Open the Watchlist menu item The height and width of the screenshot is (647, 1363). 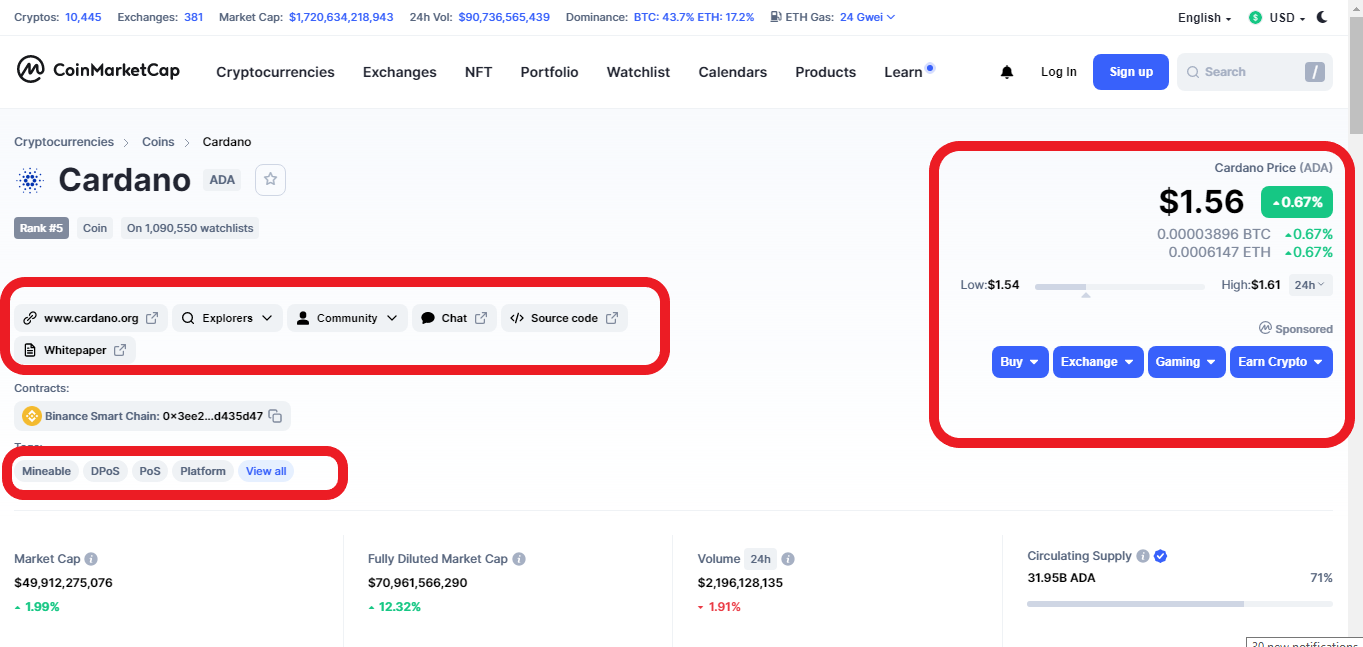coord(639,72)
